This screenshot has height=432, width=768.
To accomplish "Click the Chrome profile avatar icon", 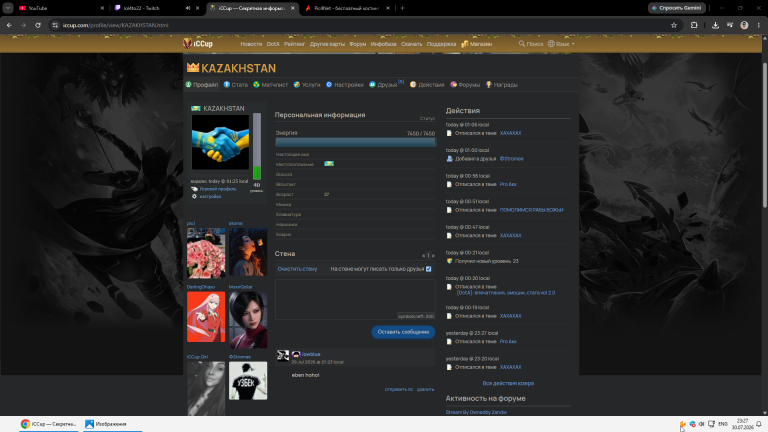I will 744,25.
